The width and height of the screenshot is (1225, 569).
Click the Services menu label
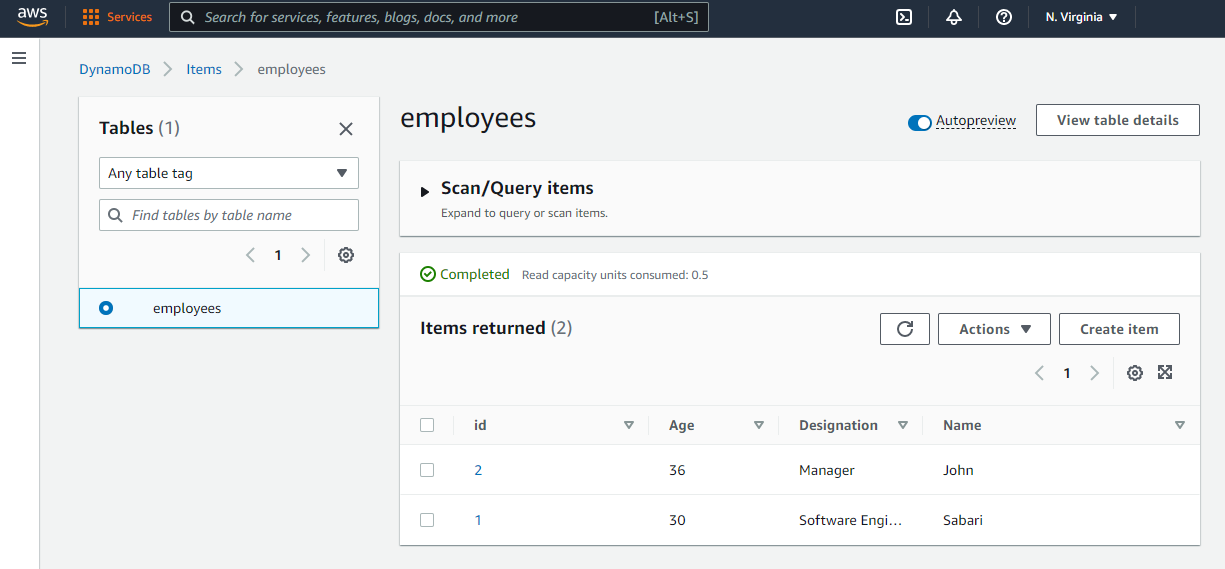[x=130, y=17]
